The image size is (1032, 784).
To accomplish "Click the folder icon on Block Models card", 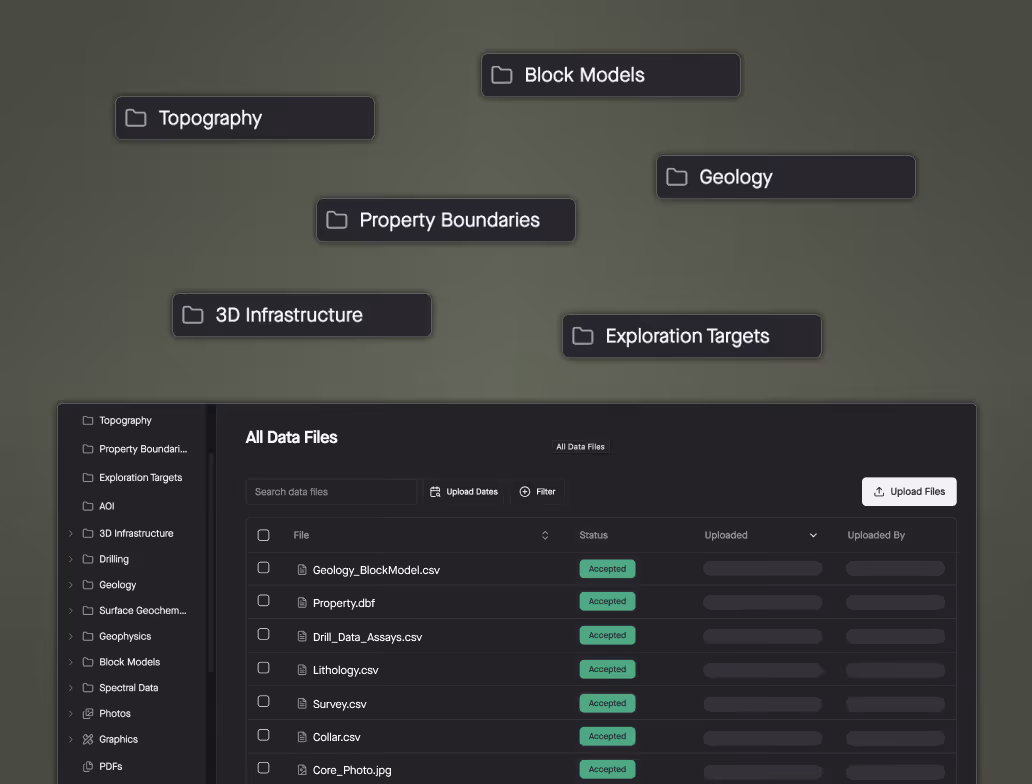I will point(502,75).
